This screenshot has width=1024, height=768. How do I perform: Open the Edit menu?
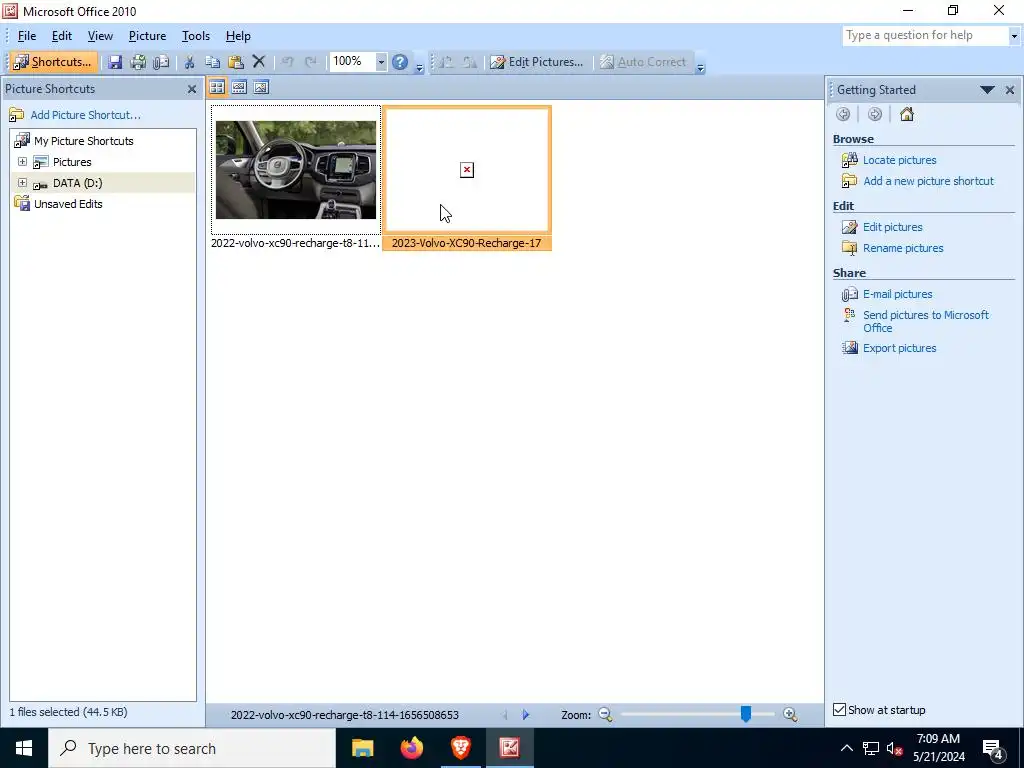(x=62, y=36)
